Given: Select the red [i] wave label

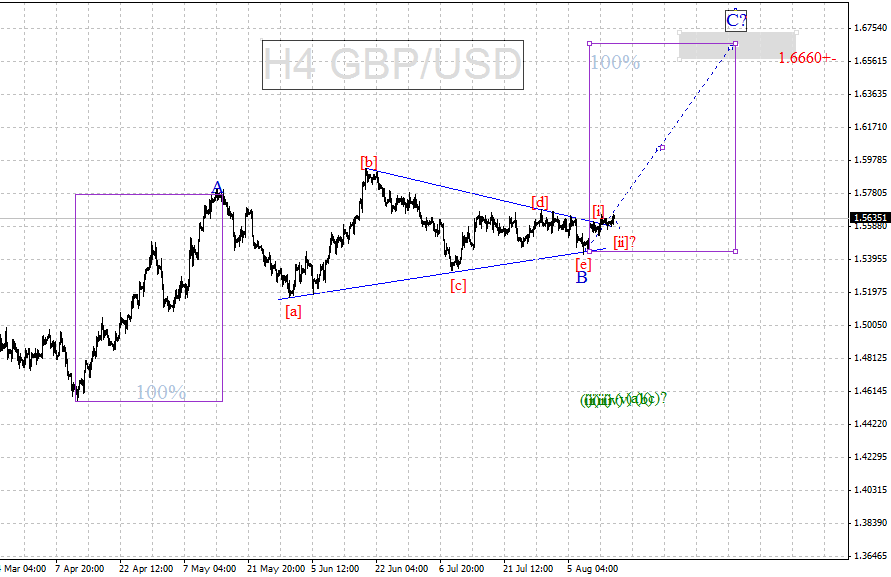Looking at the screenshot, I should (599, 211).
